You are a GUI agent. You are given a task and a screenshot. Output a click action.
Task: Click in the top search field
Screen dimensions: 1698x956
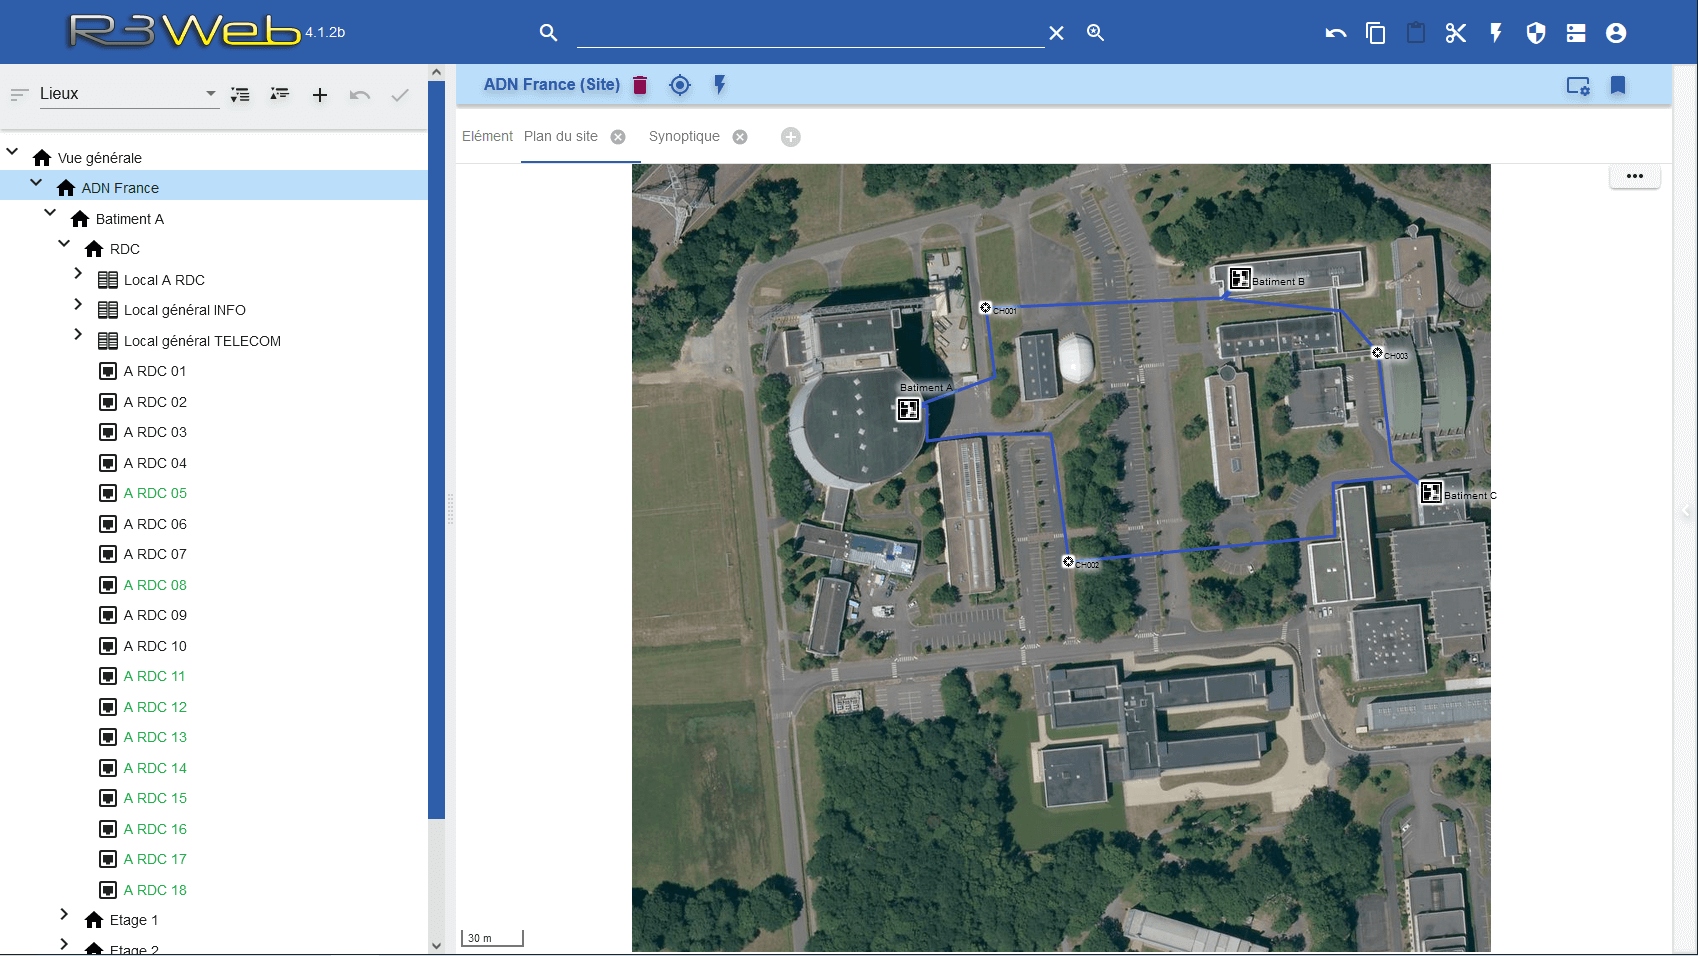tap(810, 33)
